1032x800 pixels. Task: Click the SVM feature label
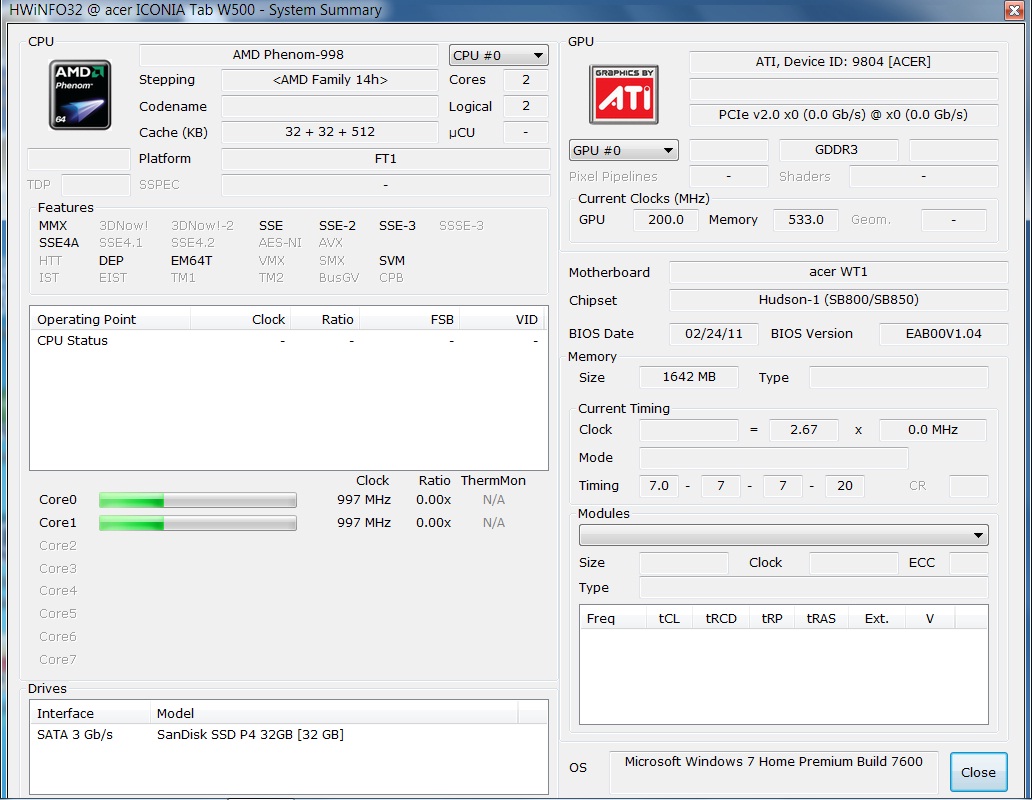coord(392,261)
